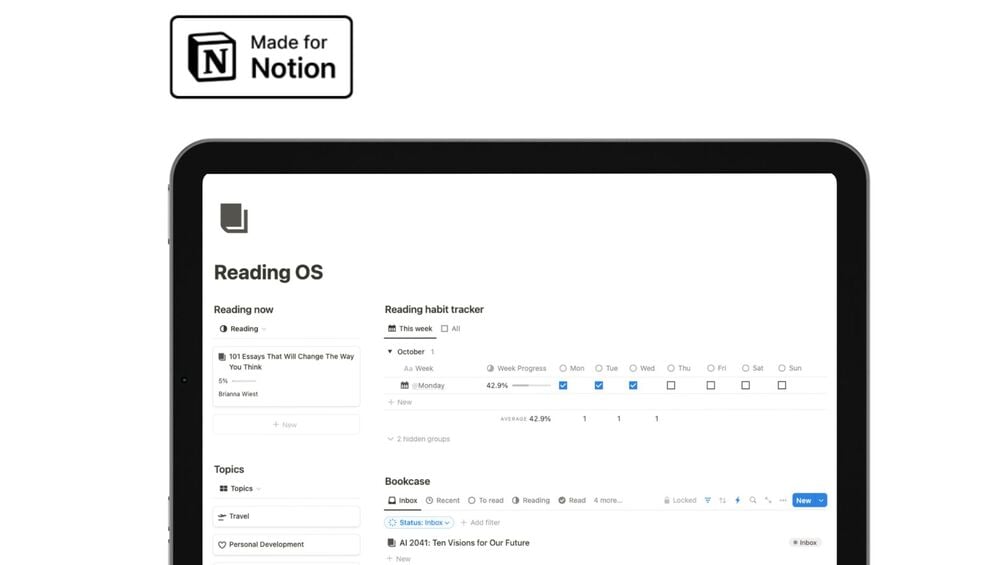Viewport: 1005px width, 565px height.
Task: Select the Inbox tab in Bookcase
Action: click(403, 500)
